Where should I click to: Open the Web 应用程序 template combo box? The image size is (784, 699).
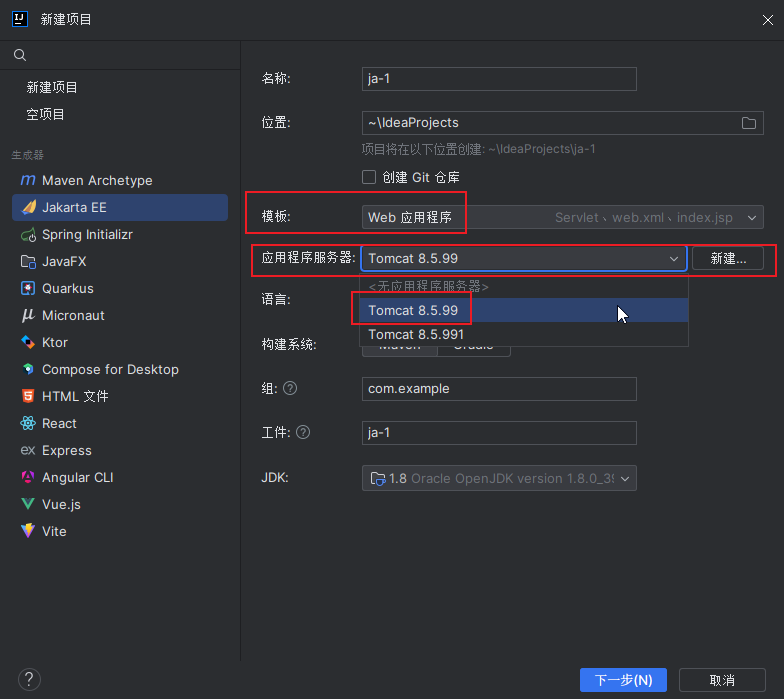pos(562,217)
